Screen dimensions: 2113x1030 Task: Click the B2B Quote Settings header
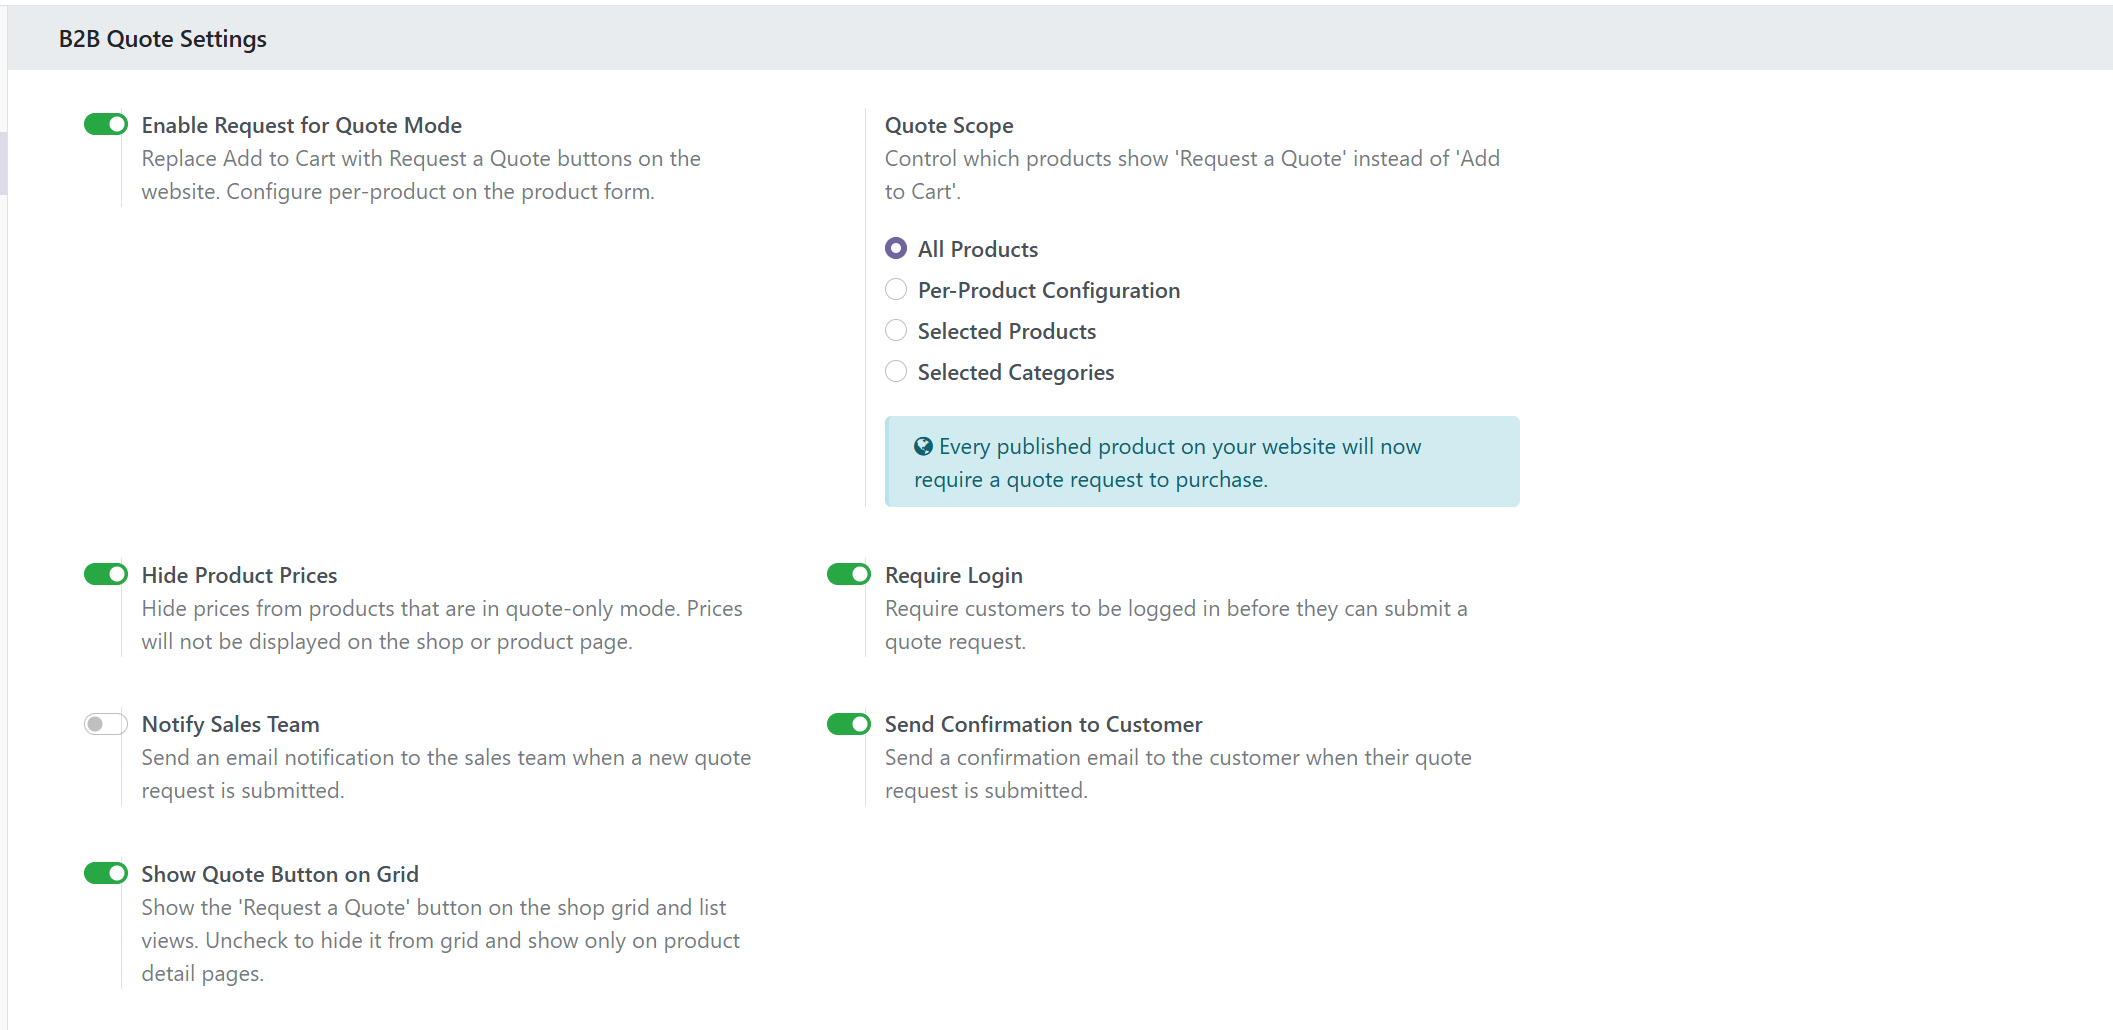click(163, 39)
